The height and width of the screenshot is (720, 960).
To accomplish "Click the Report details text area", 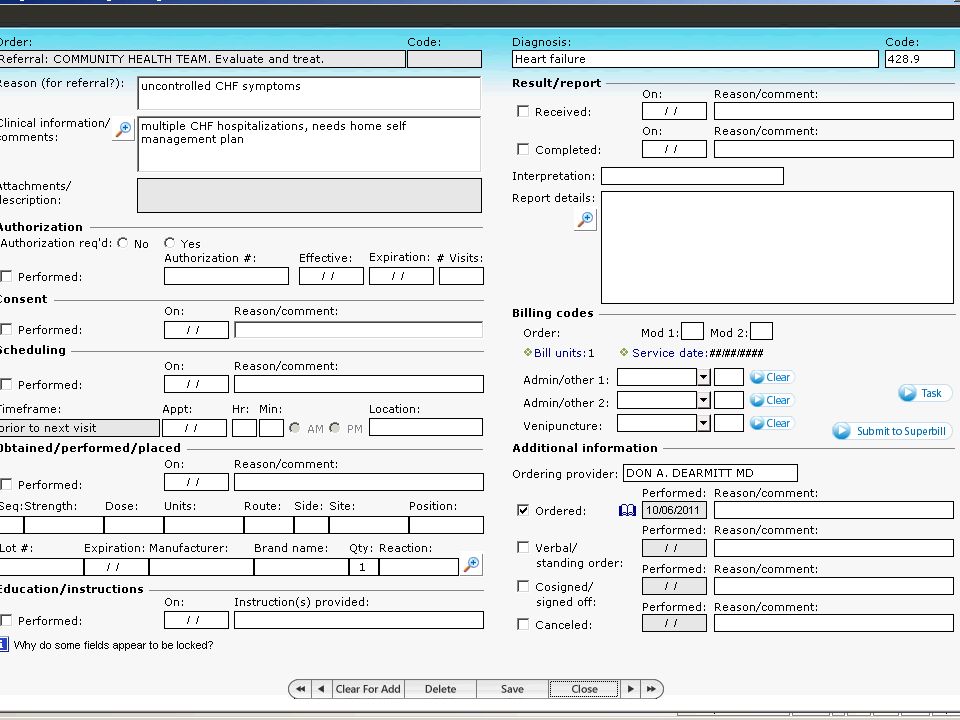I will click(x=778, y=247).
